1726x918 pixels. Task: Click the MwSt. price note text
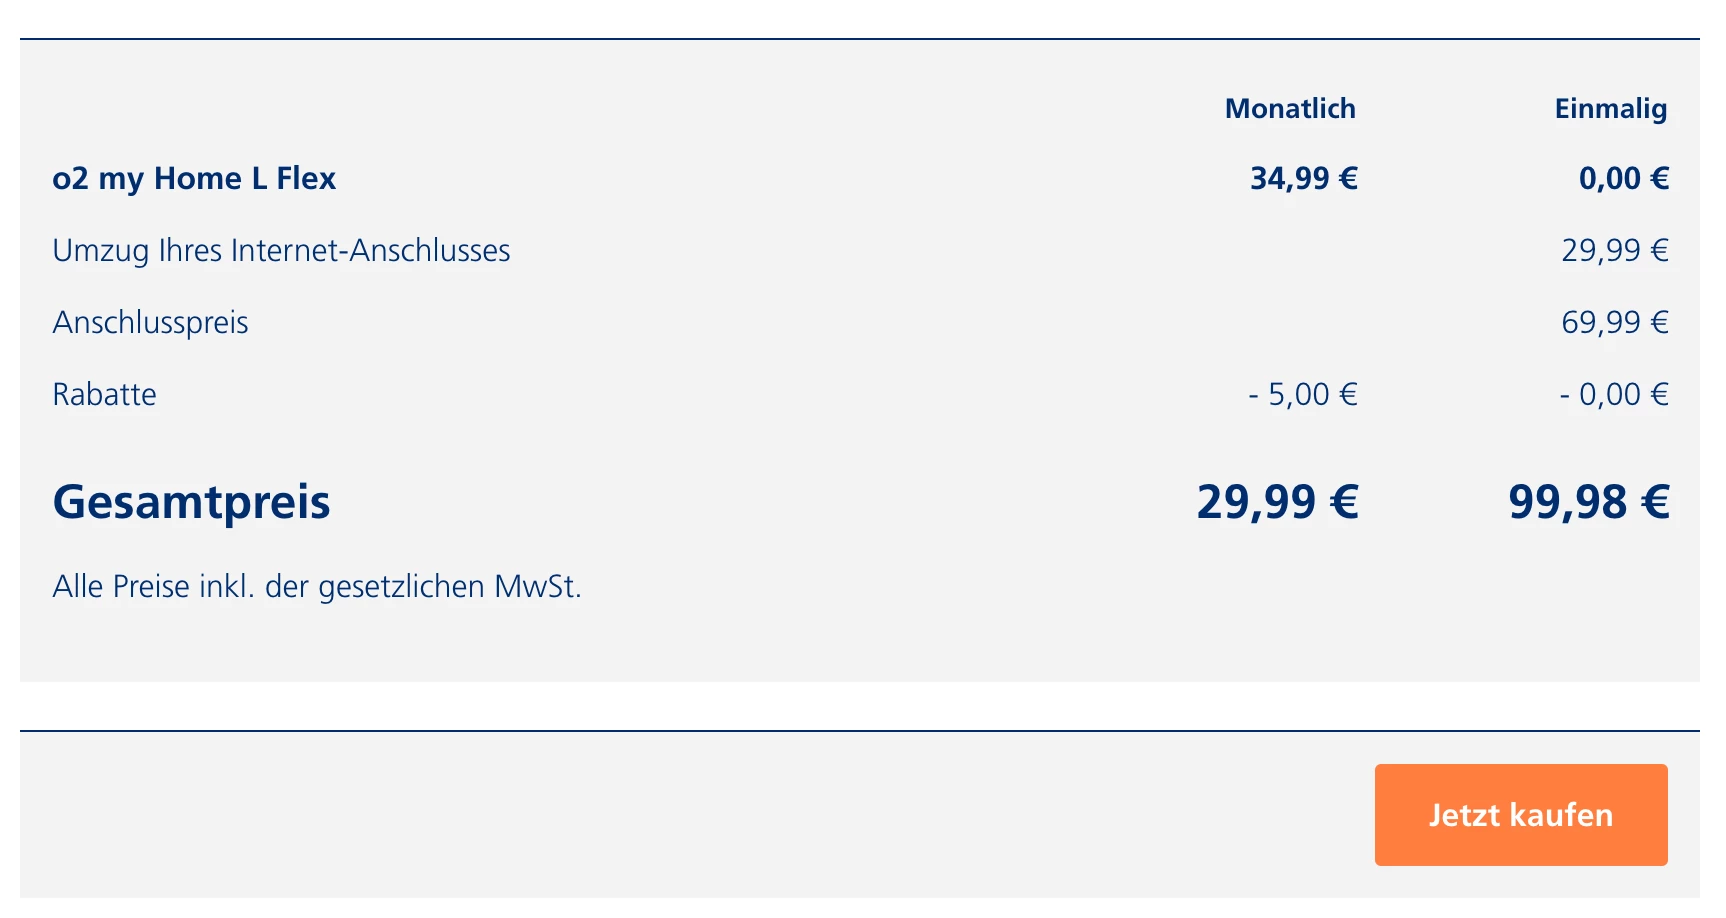[x=317, y=587]
